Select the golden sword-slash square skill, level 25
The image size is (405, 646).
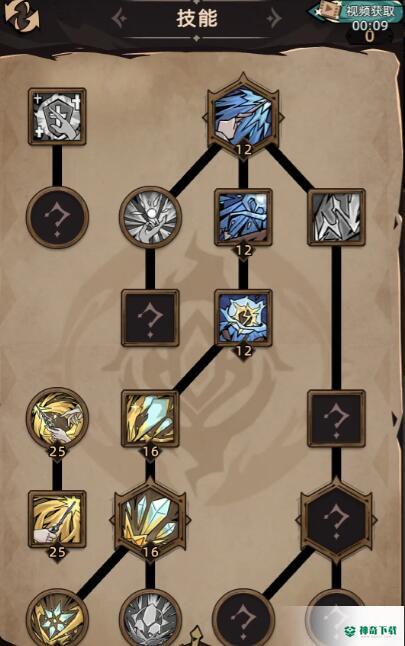(x=57, y=520)
